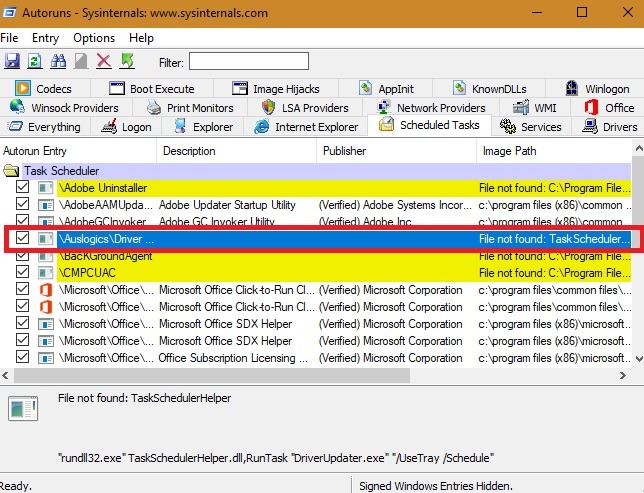Switch to Drivers tab
Viewport: 644px width, 493px height.
tap(610, 127)
